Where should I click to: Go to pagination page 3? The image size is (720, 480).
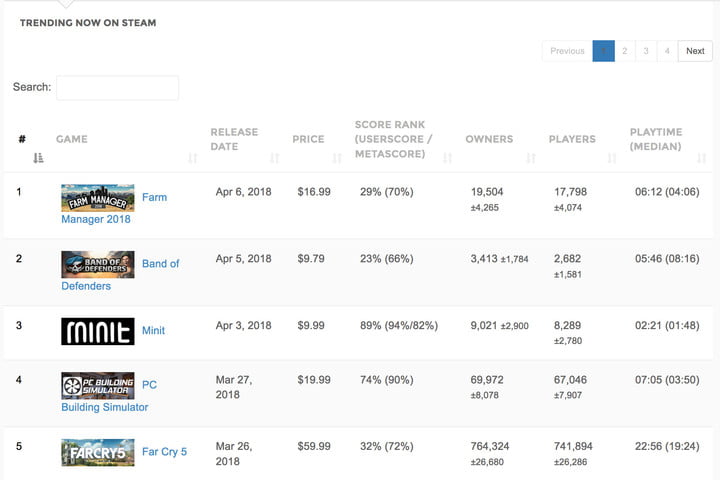click(646, 51)
